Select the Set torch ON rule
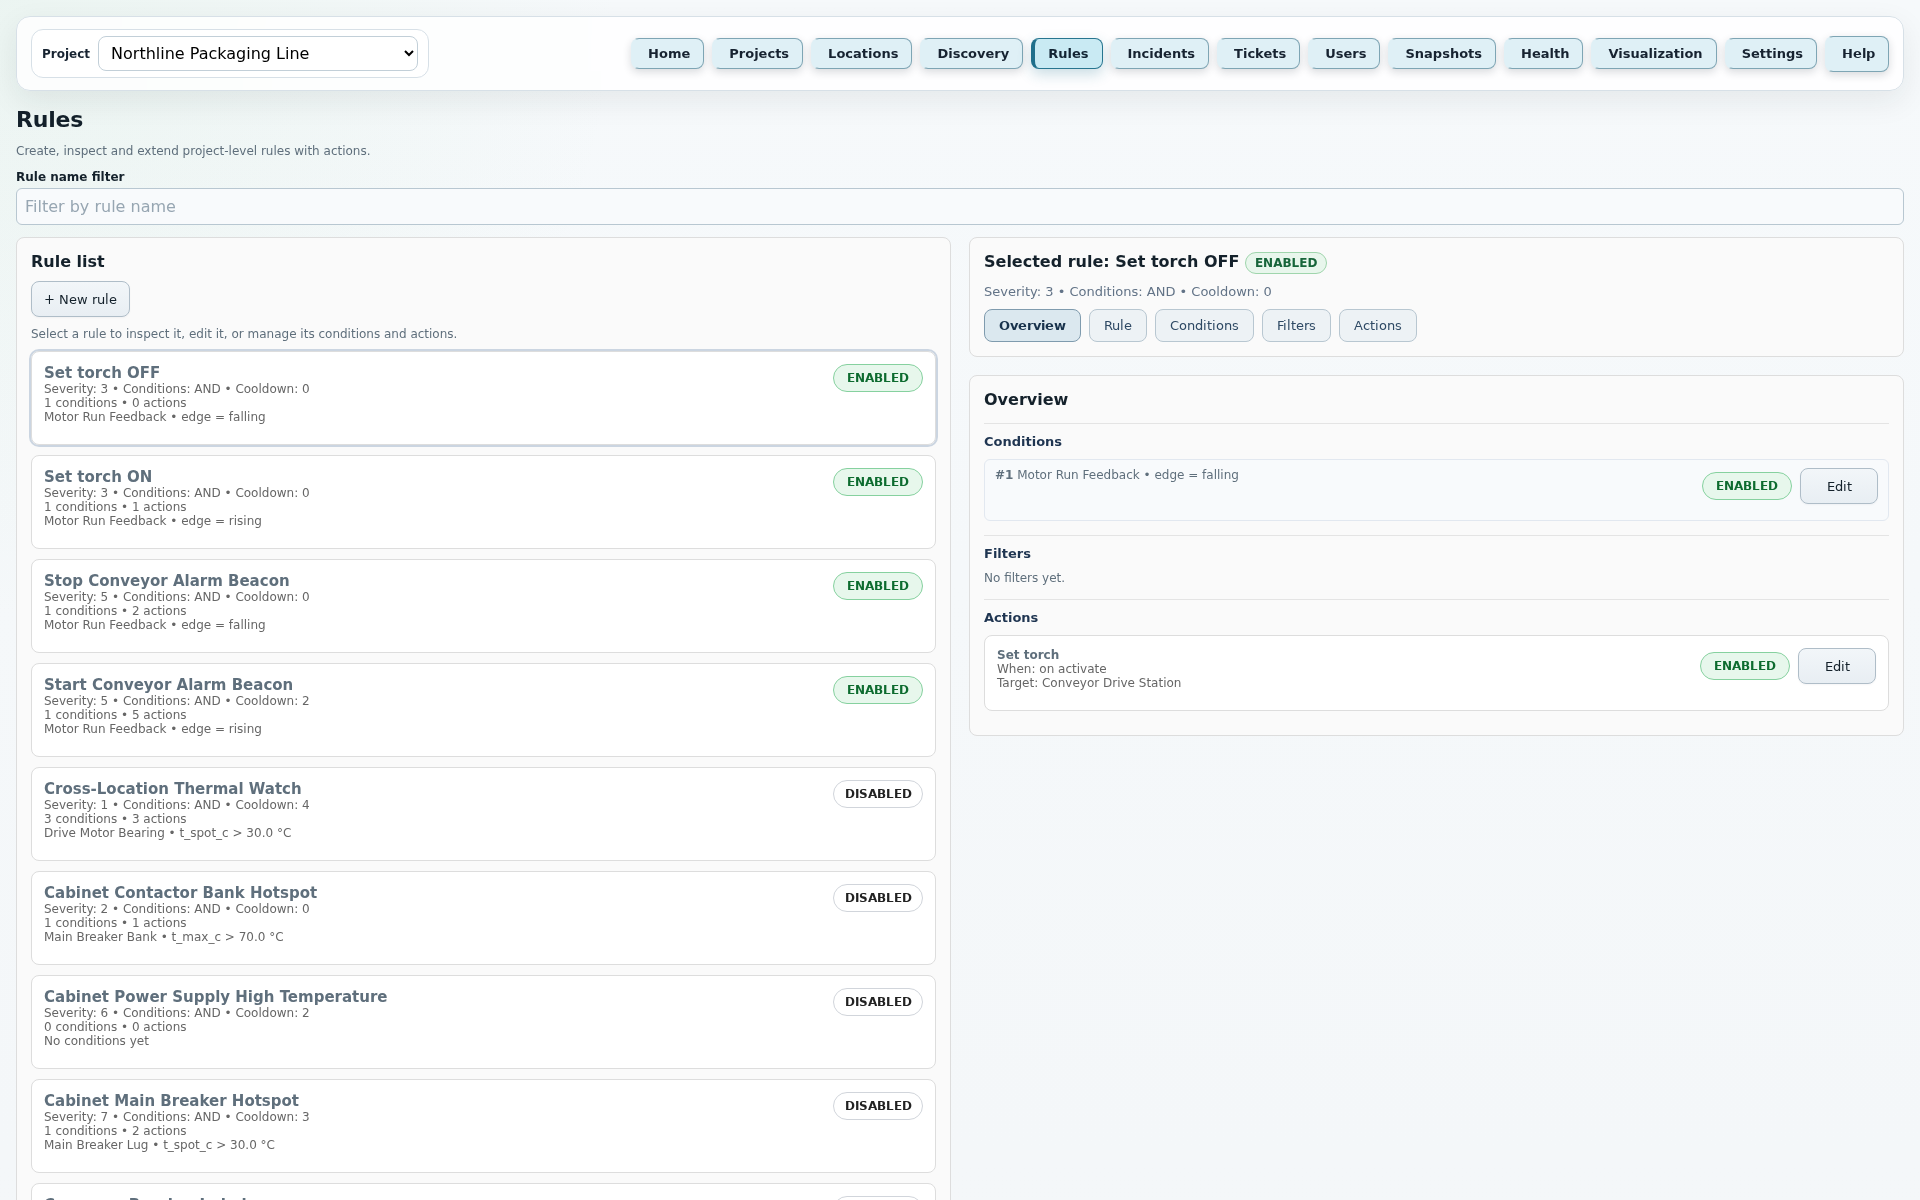 pyautogui.click(x=483, y=502)
